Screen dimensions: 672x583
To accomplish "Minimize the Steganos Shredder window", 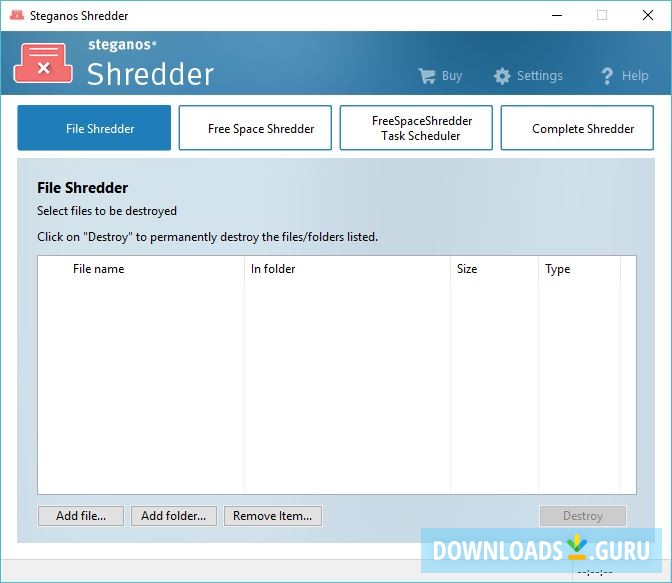I will pyautogui.click(x=557, y=15).
